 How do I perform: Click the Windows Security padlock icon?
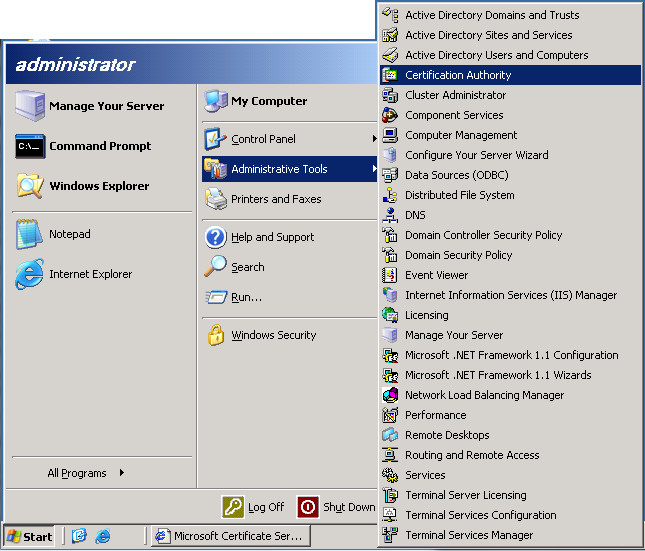point(216,335)
